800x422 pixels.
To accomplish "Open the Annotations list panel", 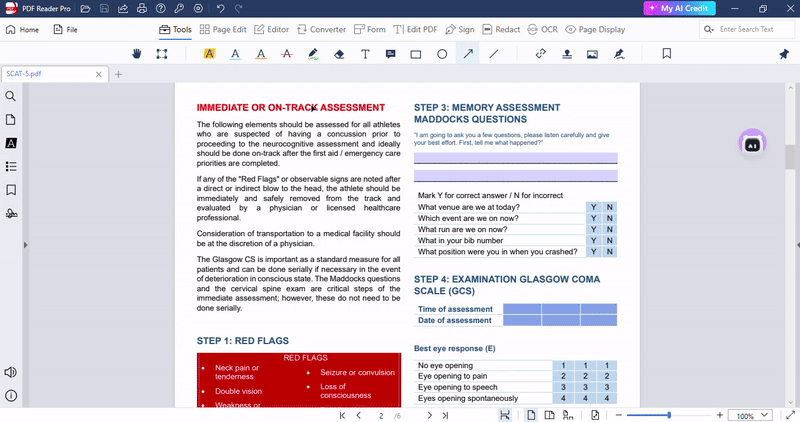I will tap(11, 143).
